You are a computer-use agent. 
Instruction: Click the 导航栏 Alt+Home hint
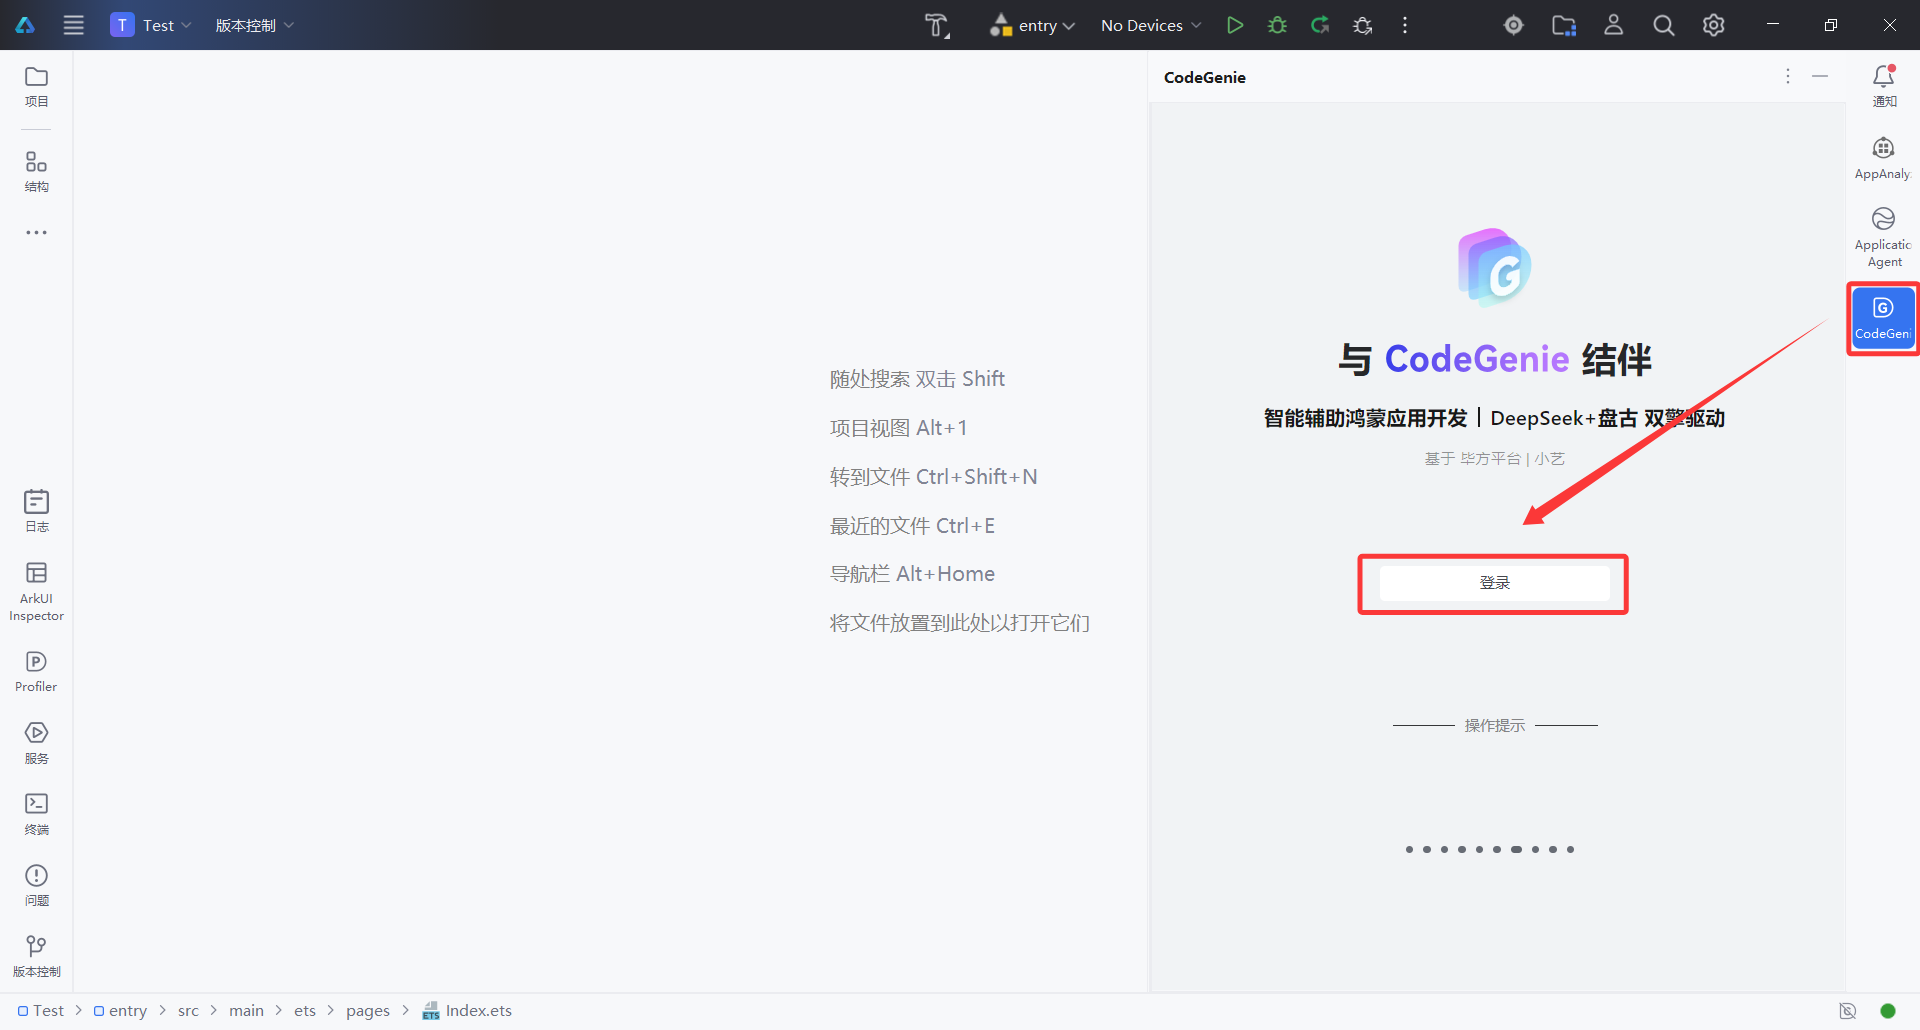(912, 574)
